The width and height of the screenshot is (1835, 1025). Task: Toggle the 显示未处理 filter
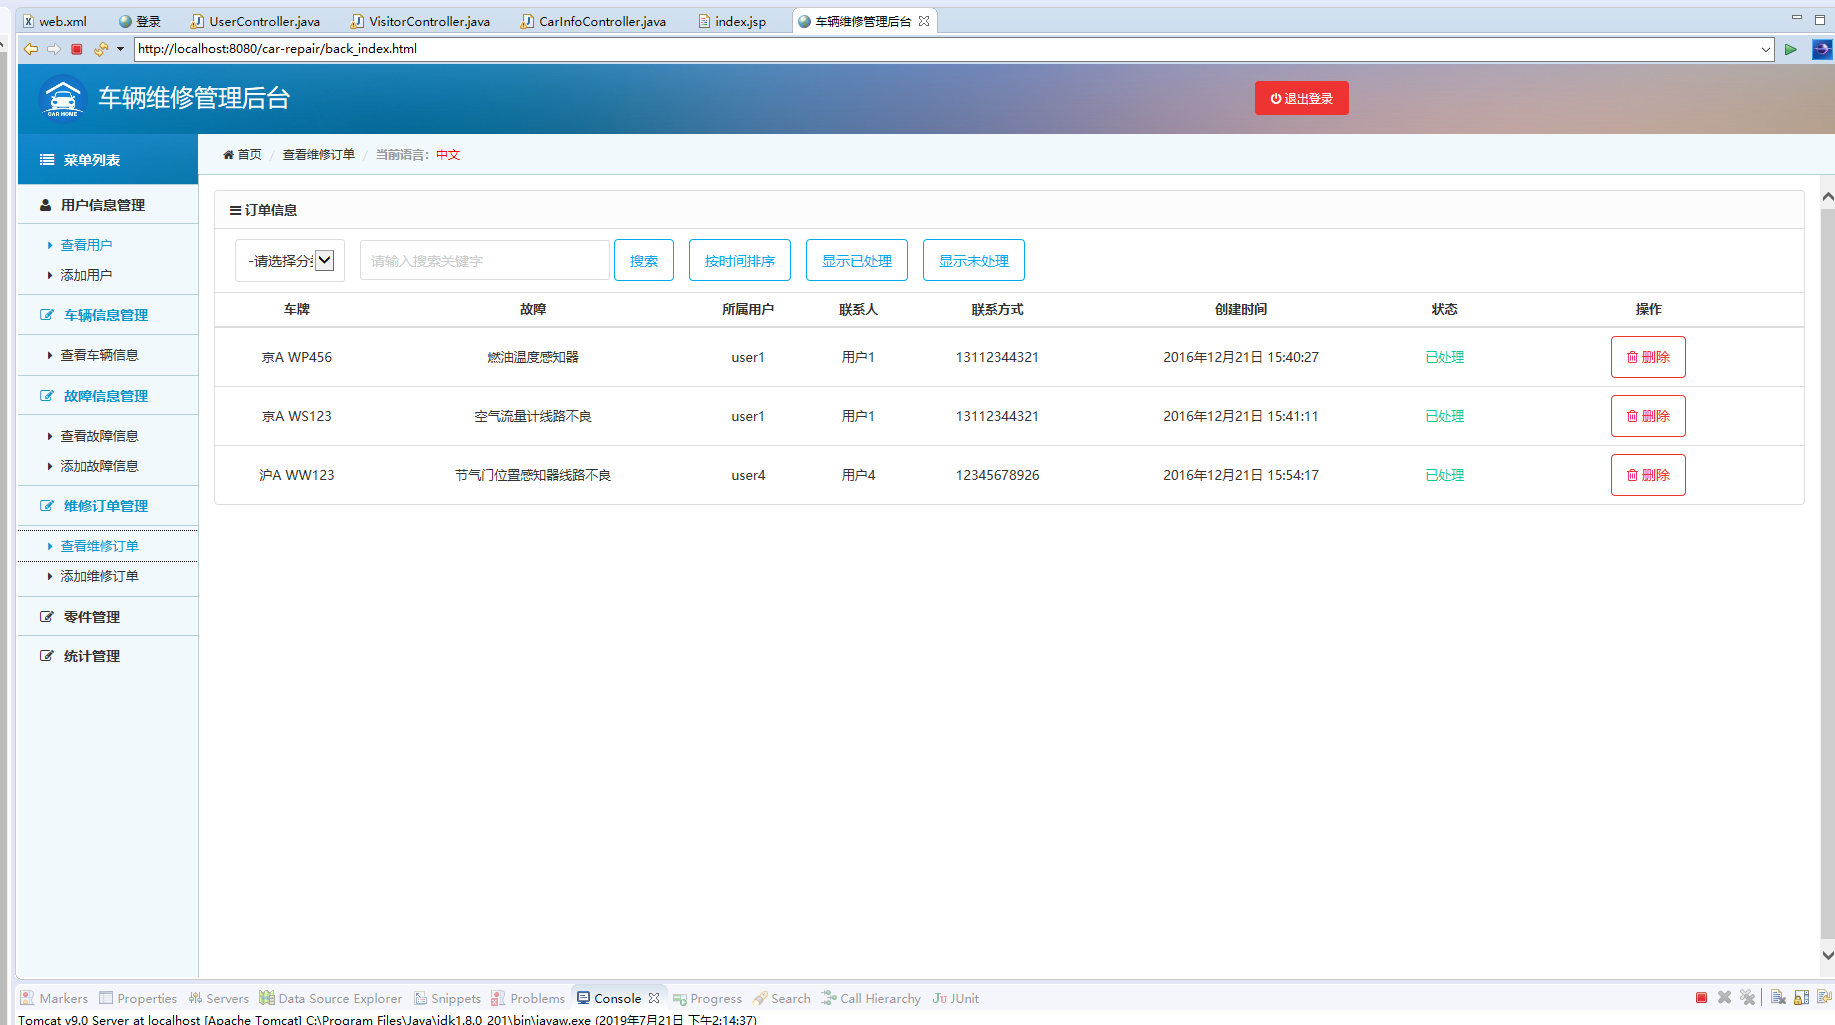coord(973,260)
